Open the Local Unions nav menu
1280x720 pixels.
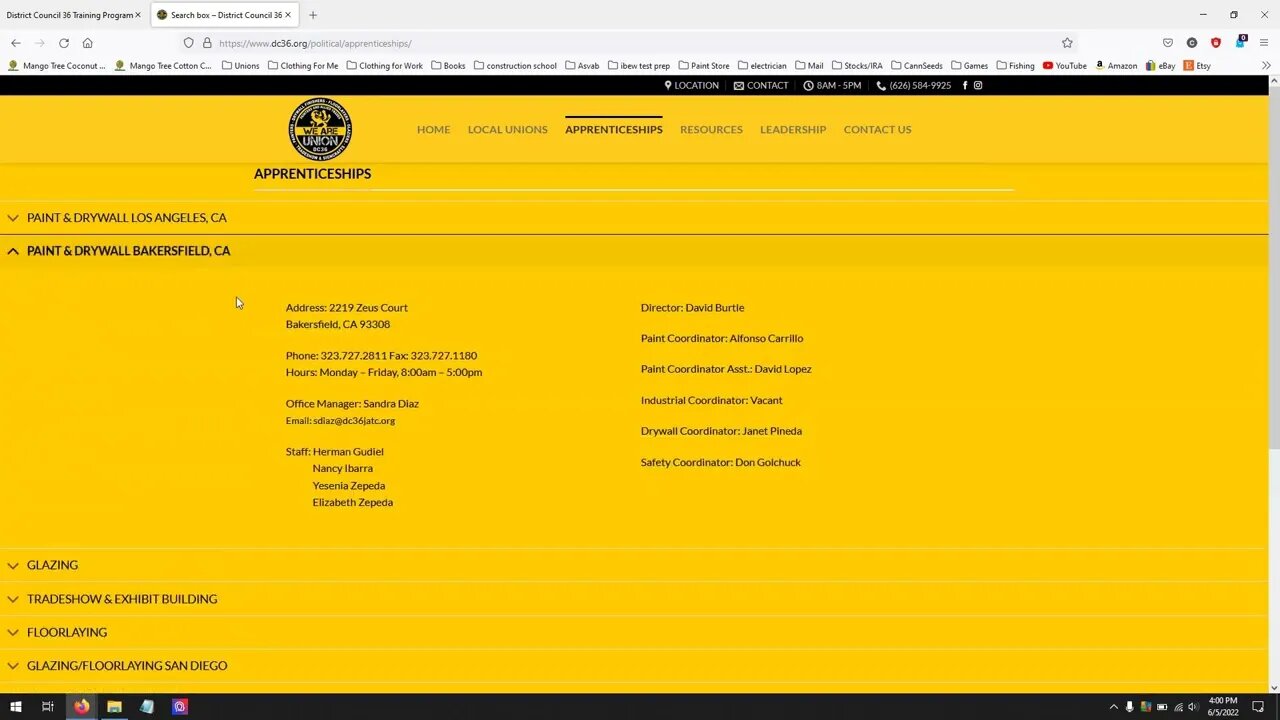(x=508, y=129)
